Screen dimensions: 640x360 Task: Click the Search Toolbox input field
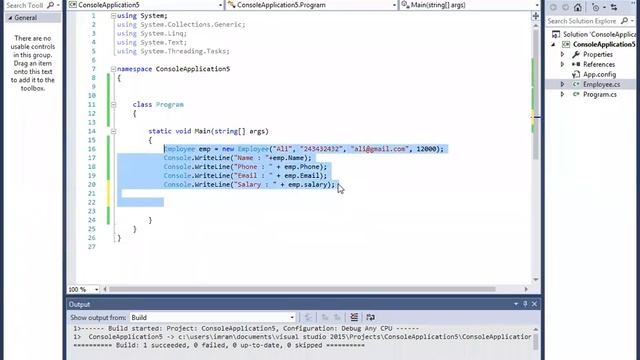25,5
